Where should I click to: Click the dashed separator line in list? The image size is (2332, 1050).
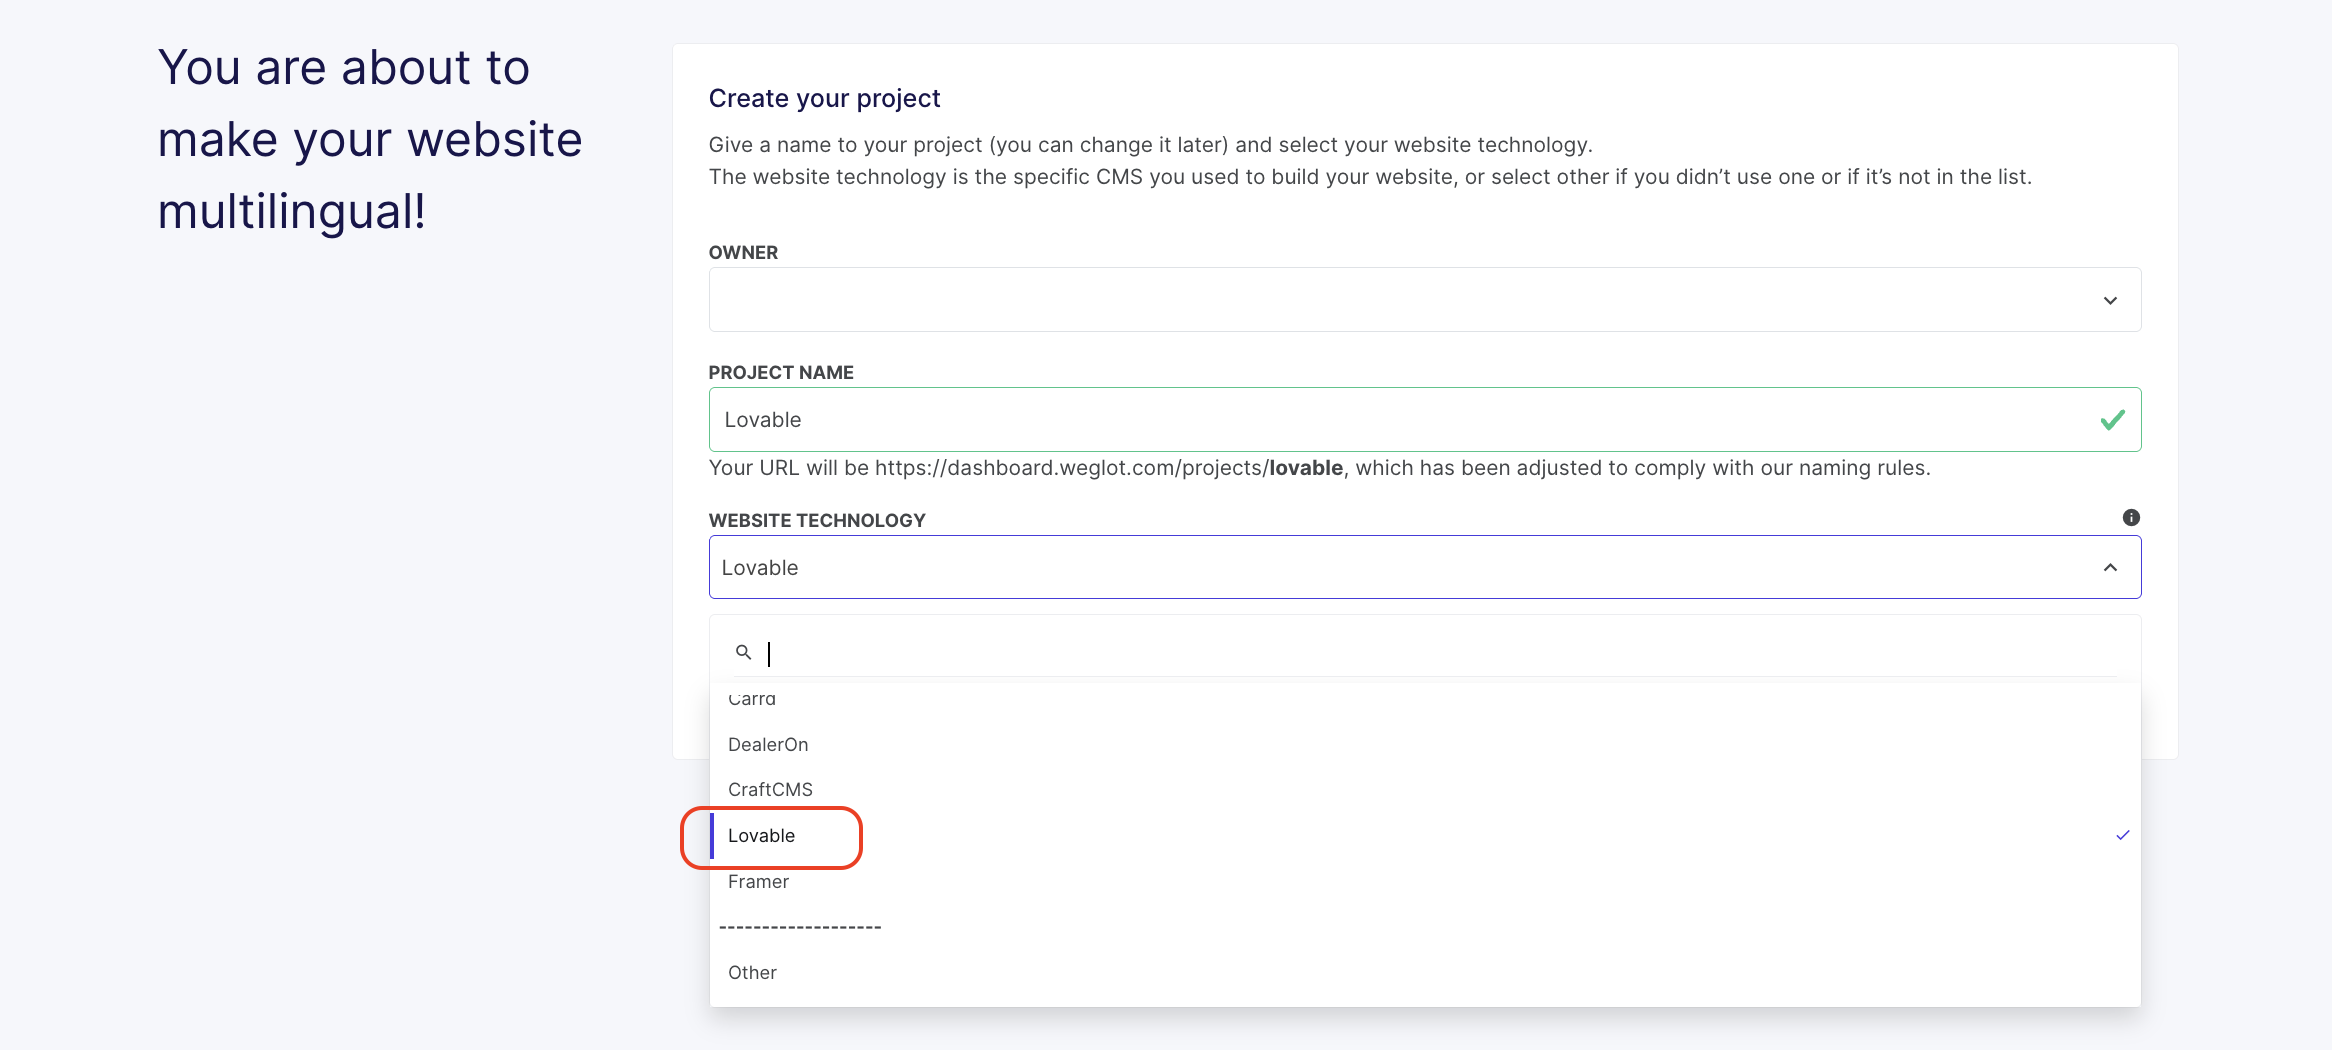[800, 927]
